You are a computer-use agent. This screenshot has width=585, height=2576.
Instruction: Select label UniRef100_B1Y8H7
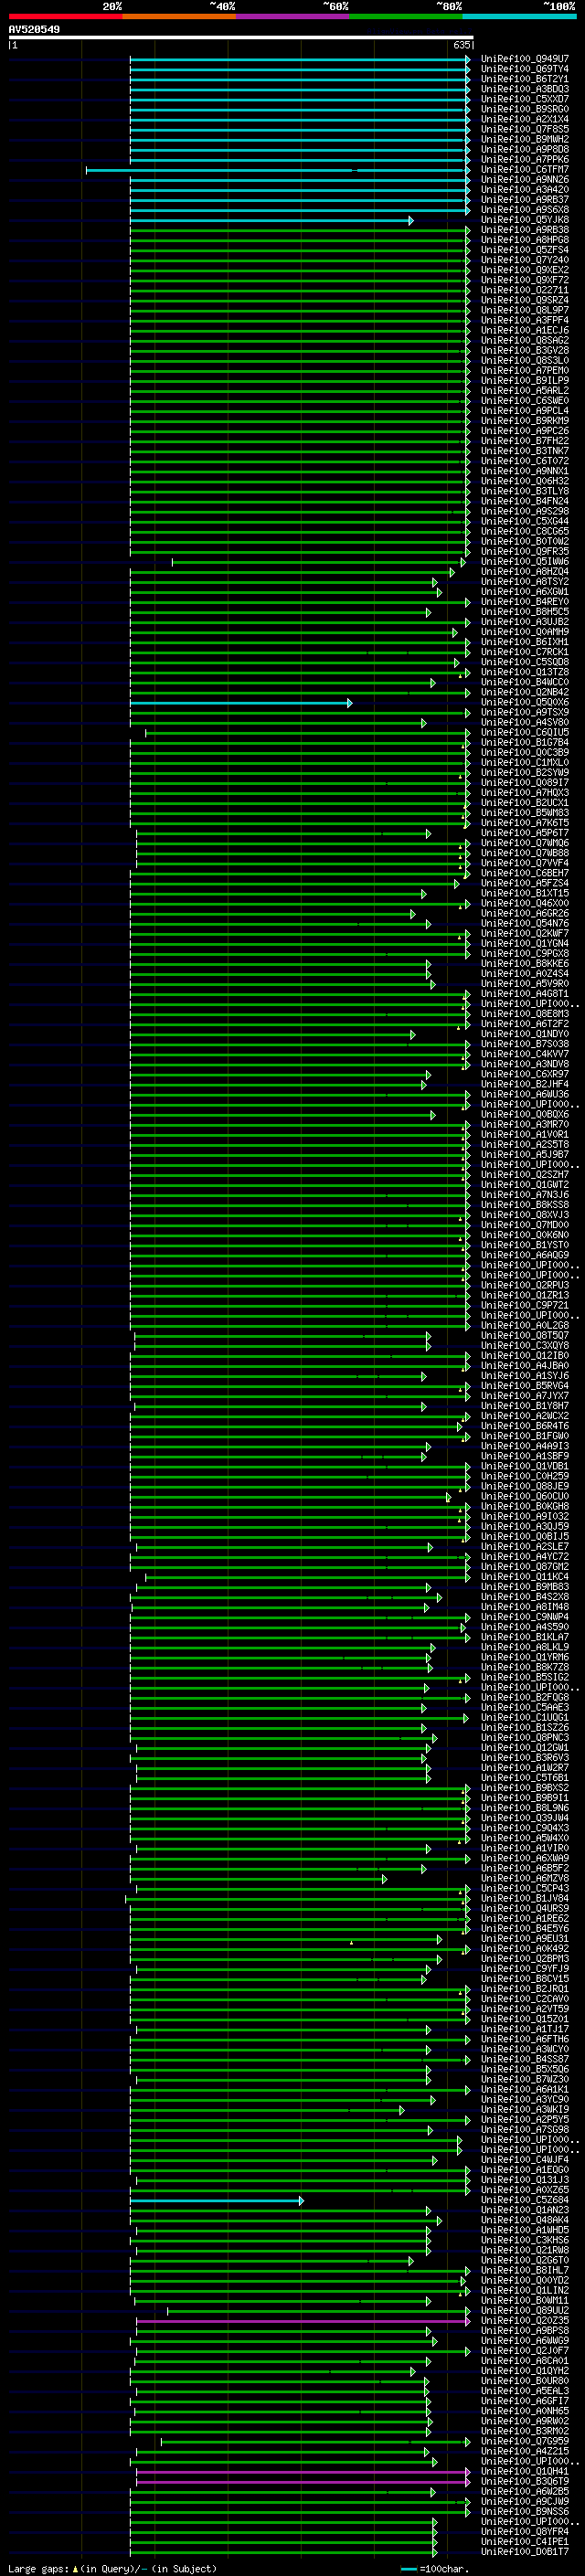525,1406
